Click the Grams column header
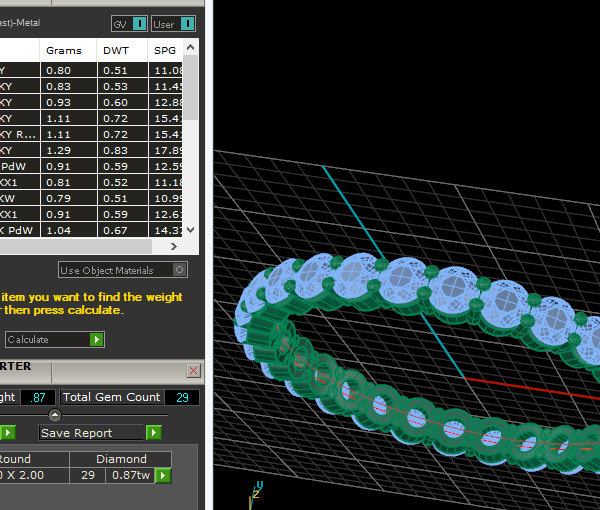Image resolution: width=600 pixels, height=510 pixels. pos(66,51)
